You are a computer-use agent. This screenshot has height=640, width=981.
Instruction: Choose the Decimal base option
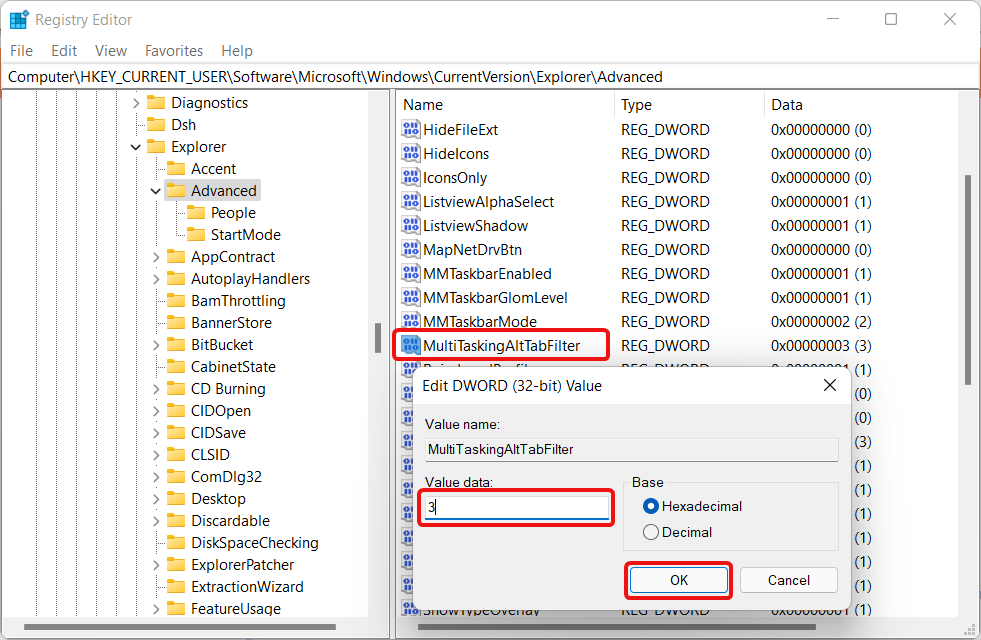[x=651, y=532]
